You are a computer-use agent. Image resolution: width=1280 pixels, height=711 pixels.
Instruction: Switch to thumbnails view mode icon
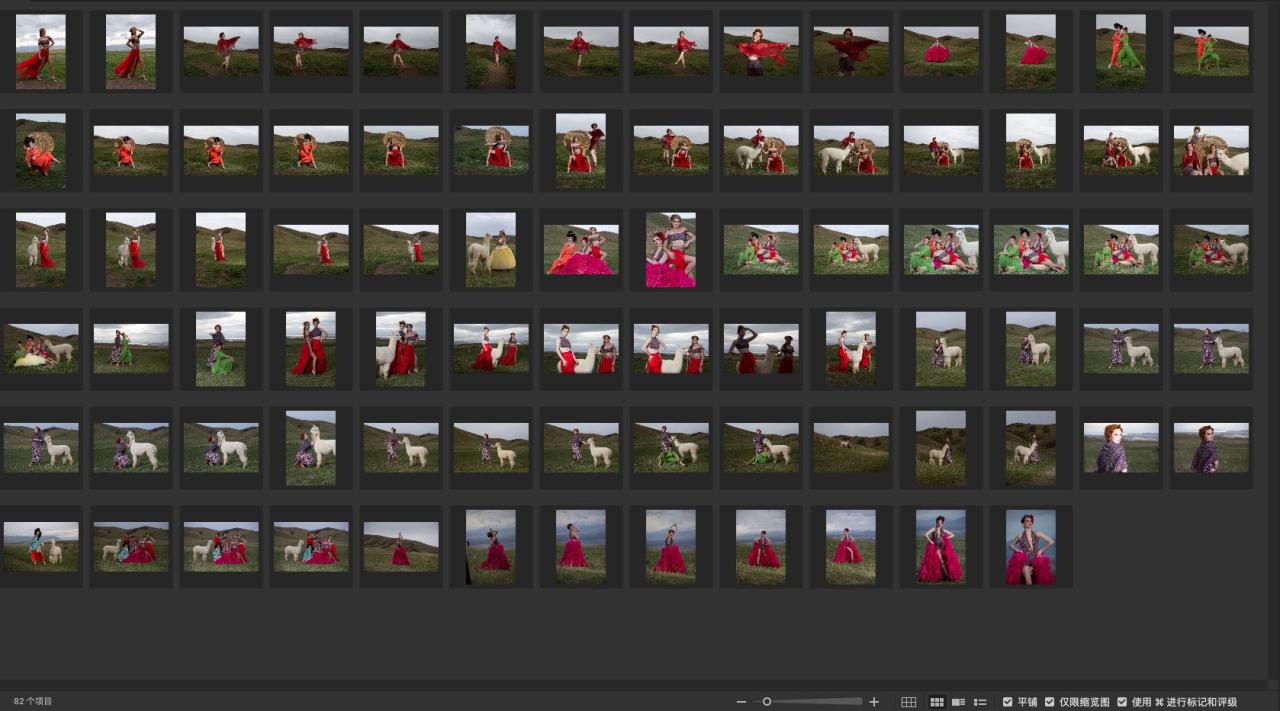coord(937,702)
